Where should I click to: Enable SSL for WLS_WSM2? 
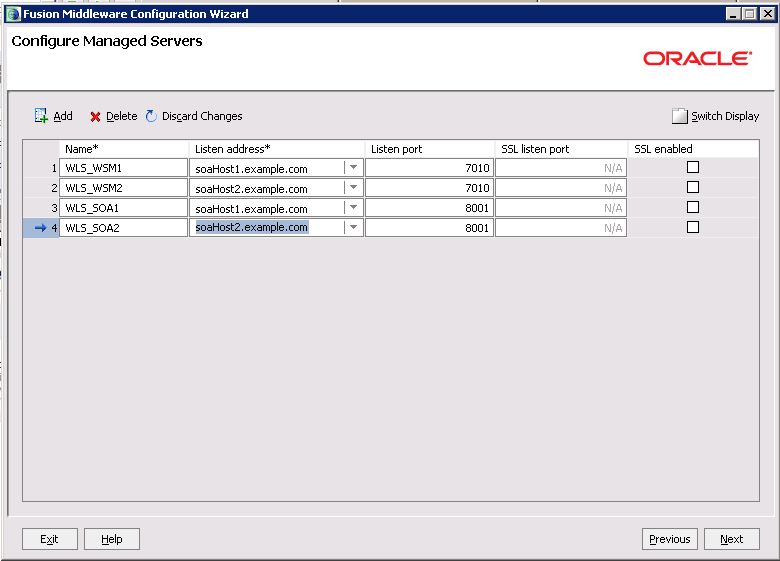click(692, 188)
